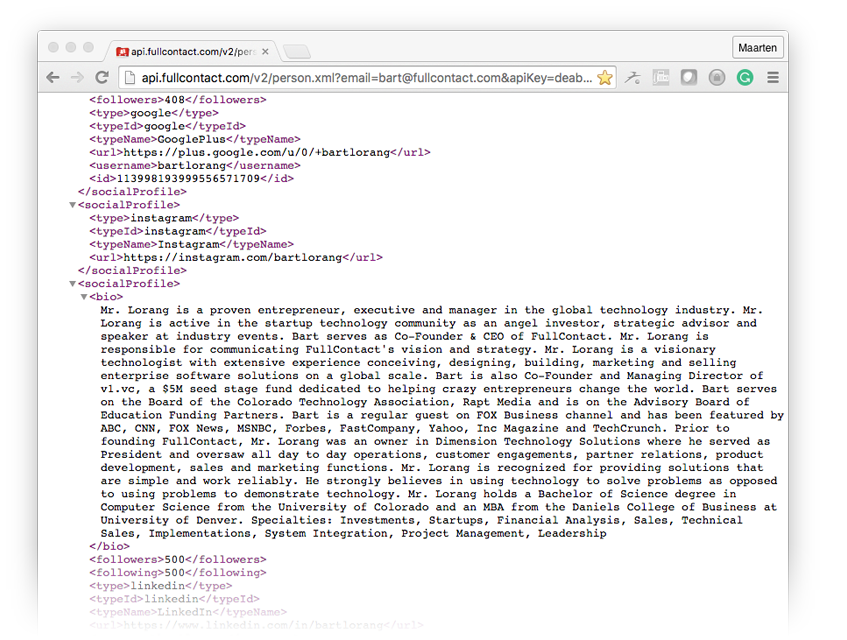Go back to the previous page
This screenshot has width=847, height=640.
click(x=53, y=78)
